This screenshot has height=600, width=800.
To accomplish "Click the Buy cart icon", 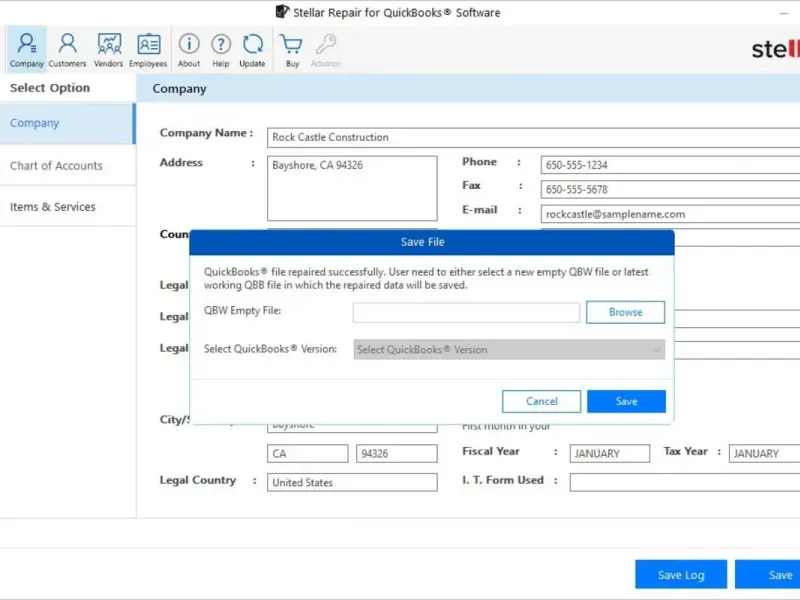I will (292, 49).
